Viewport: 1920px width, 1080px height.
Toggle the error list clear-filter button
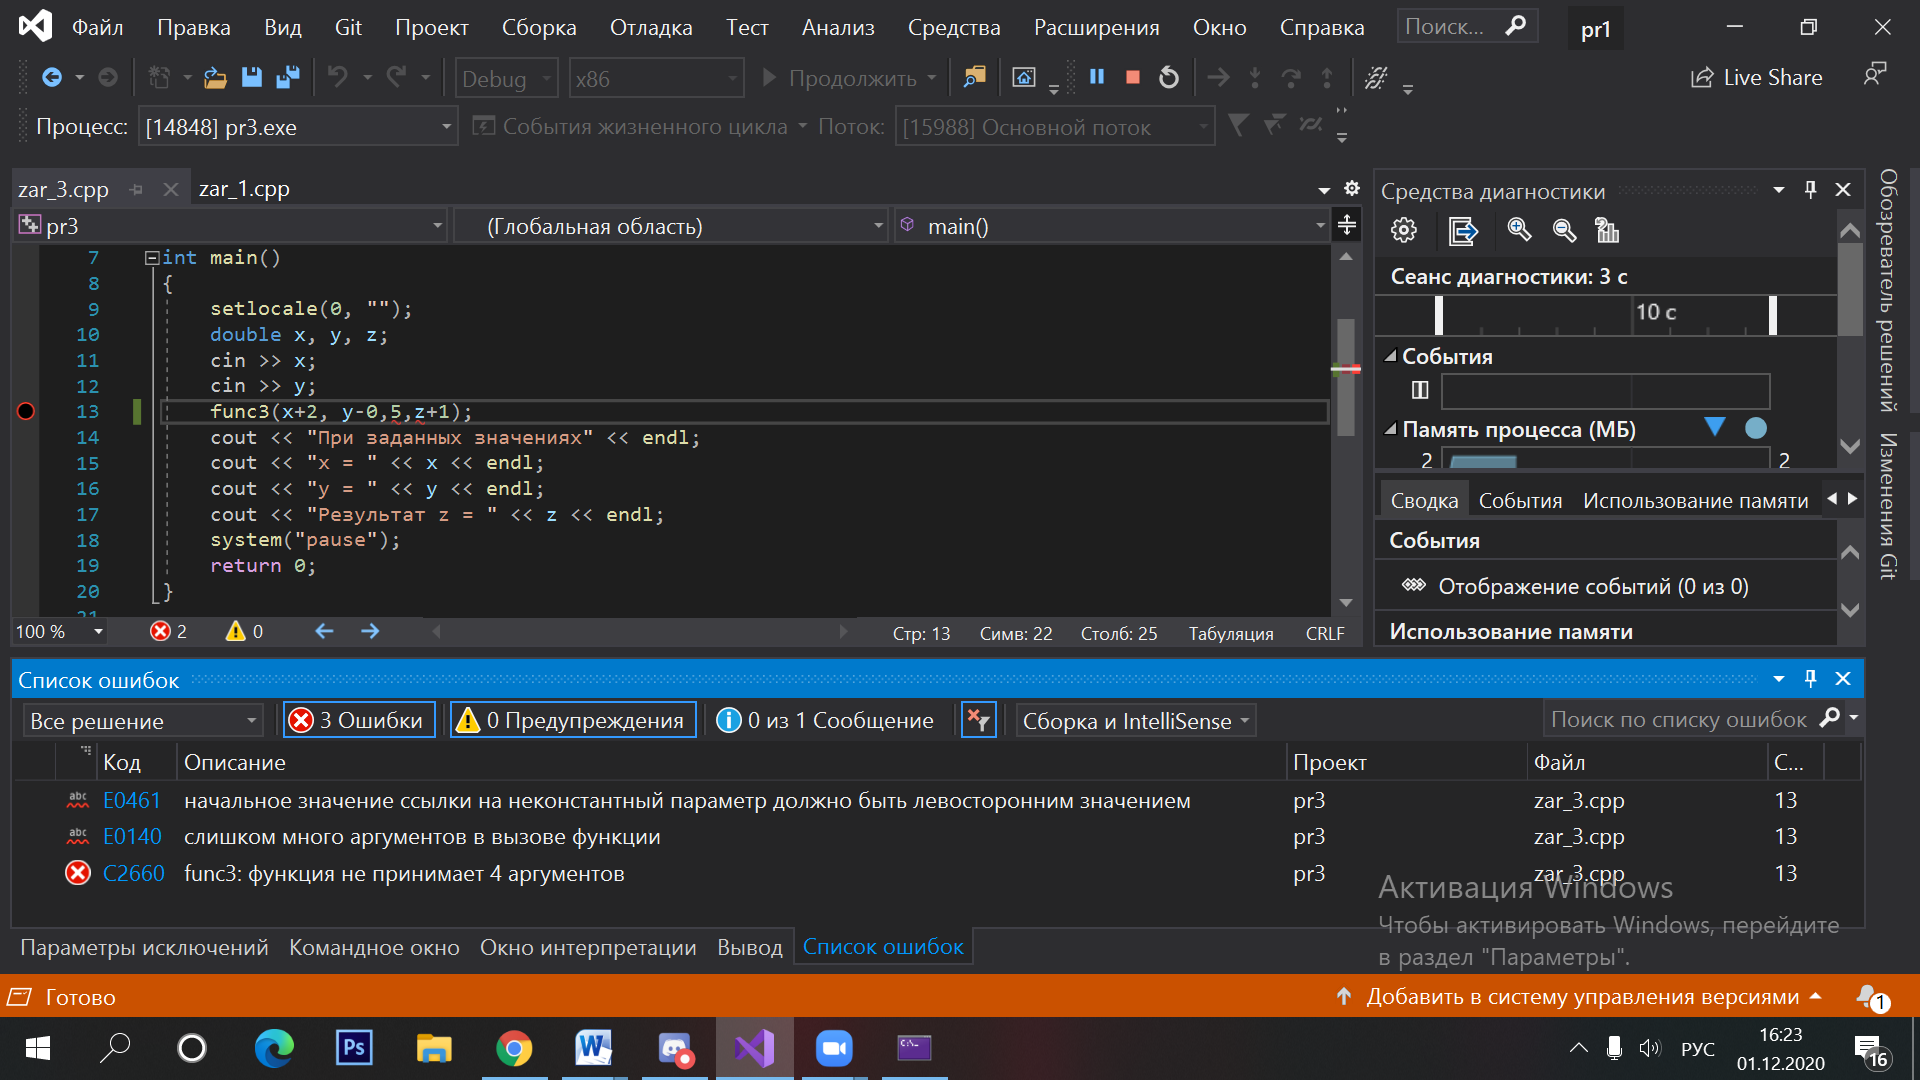978,720
